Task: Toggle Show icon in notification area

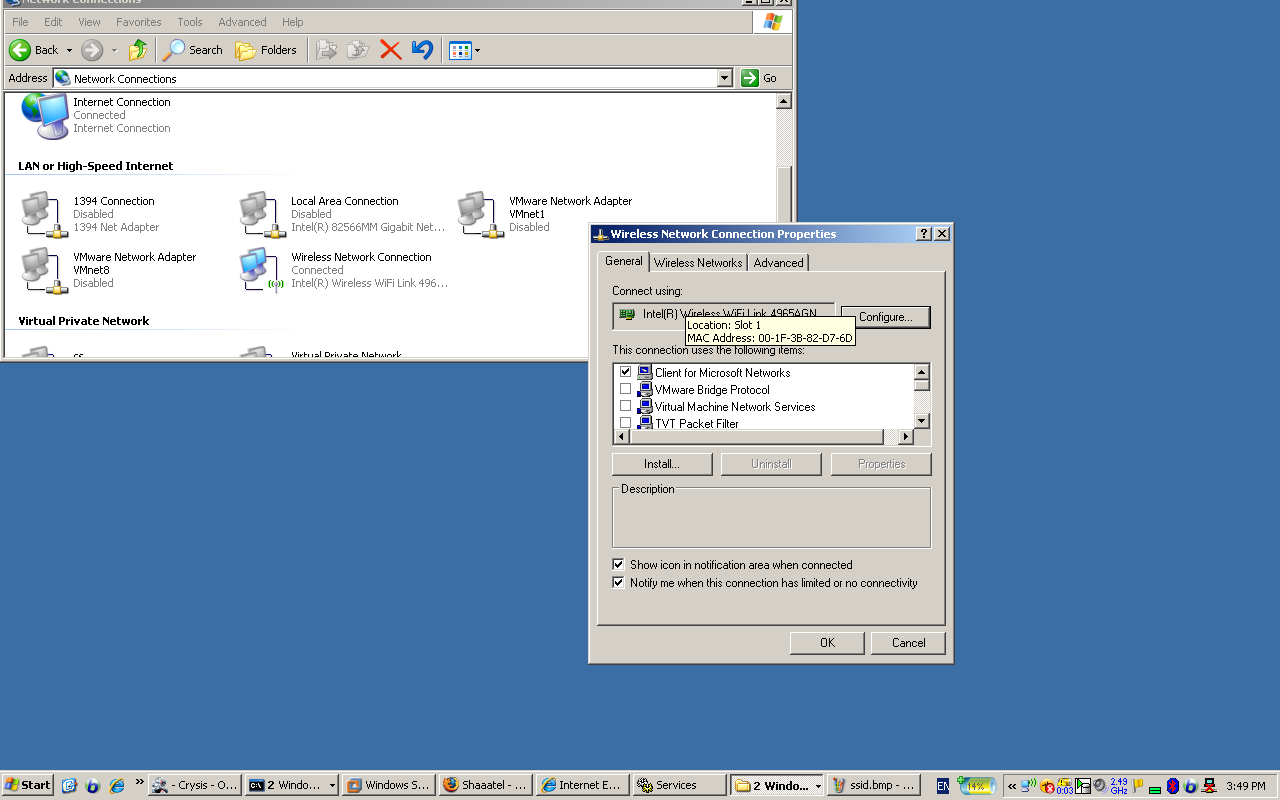Action: pyautogui.click(x=618, y=565)
